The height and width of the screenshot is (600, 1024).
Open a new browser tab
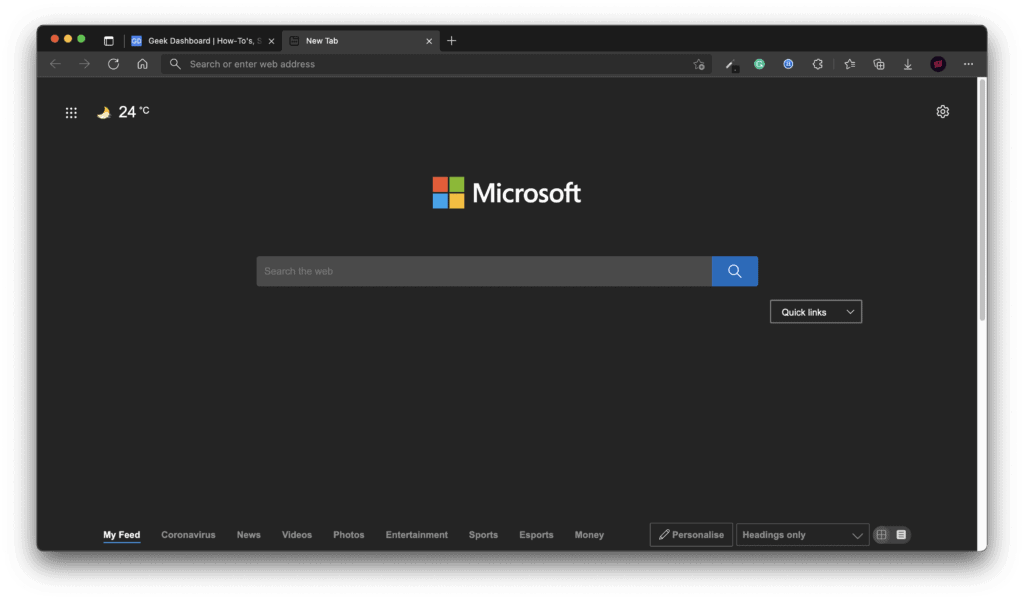tap(451, 41)
